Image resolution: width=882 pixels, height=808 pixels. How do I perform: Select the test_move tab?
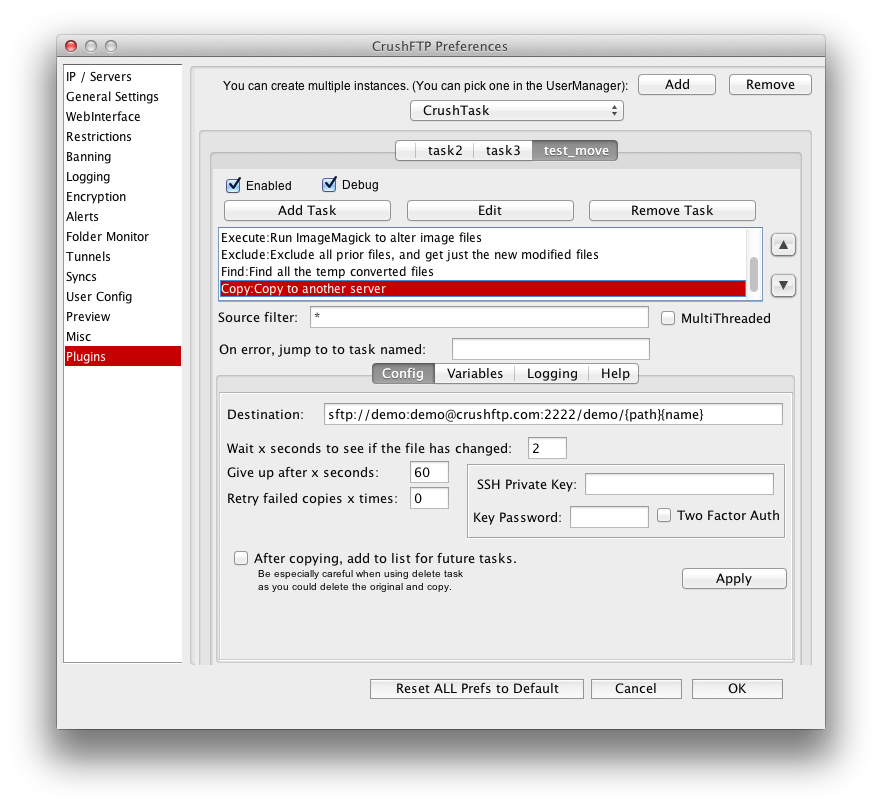[x=575, y=150]
